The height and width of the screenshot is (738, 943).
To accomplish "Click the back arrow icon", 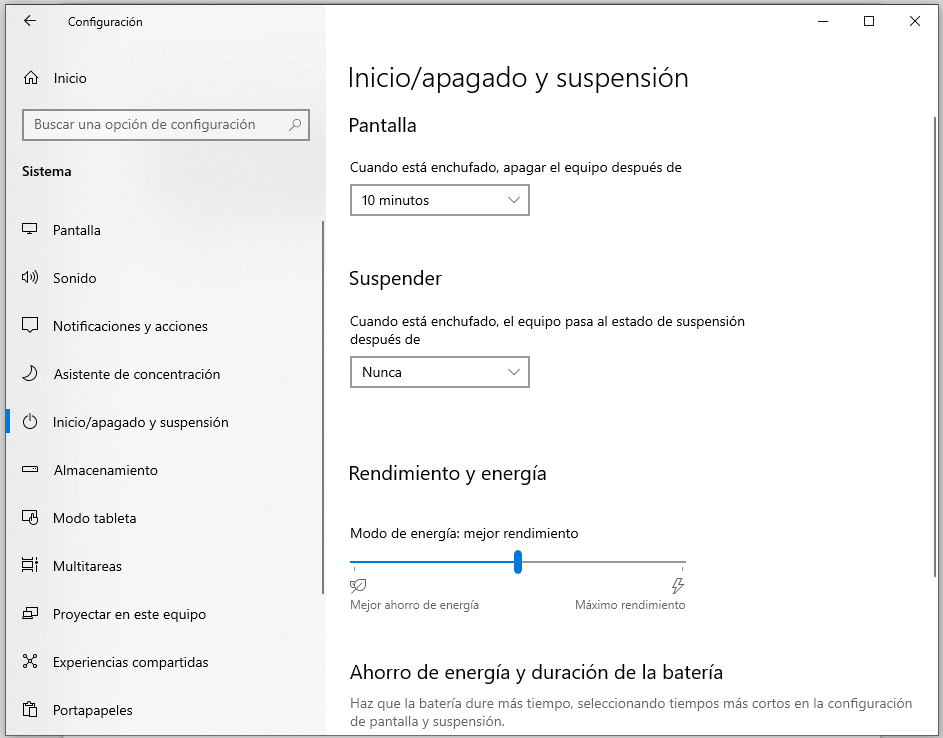I will 29,21.
